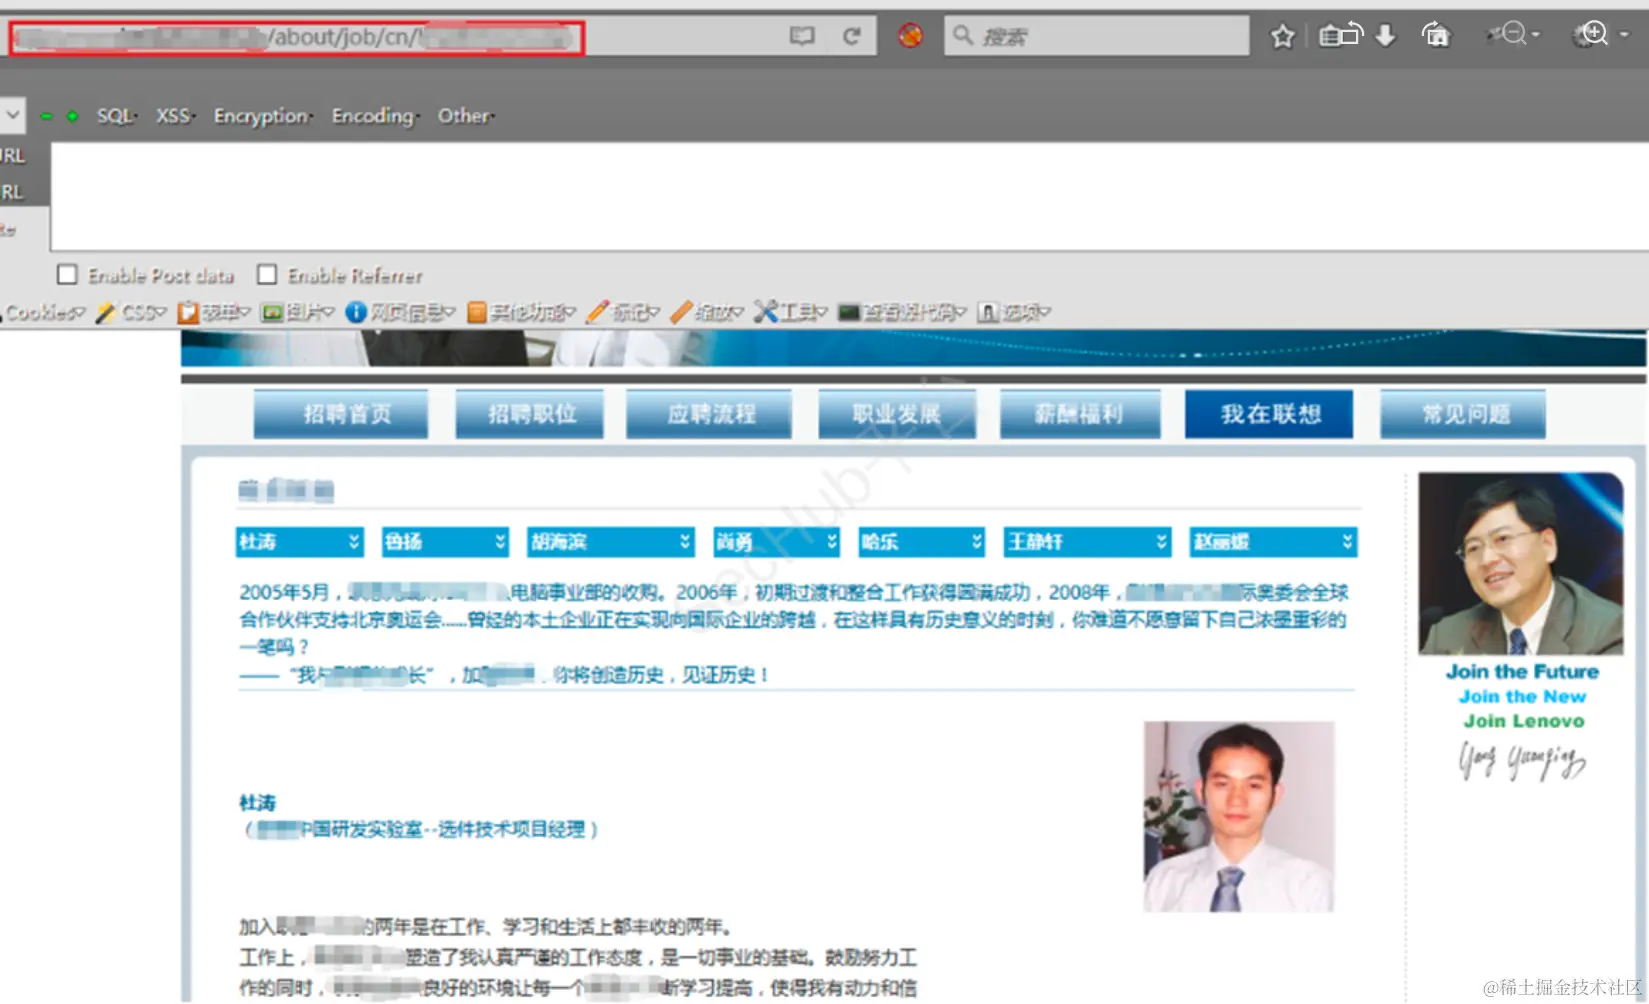The image size is (1649, 1004).
Task: Open downloads with the down-arrow icon
Action: click(1385, 35)
